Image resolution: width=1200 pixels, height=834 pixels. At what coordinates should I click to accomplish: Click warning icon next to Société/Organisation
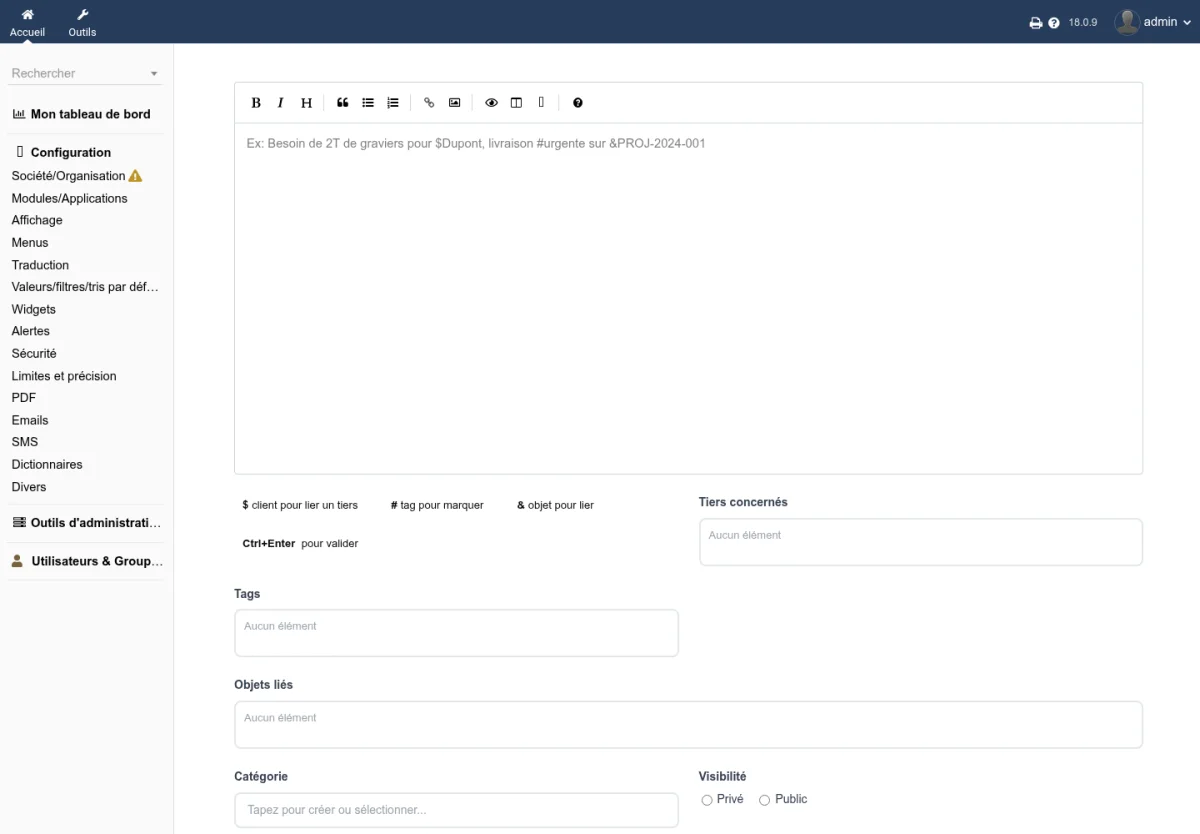(x=136, y=176)
